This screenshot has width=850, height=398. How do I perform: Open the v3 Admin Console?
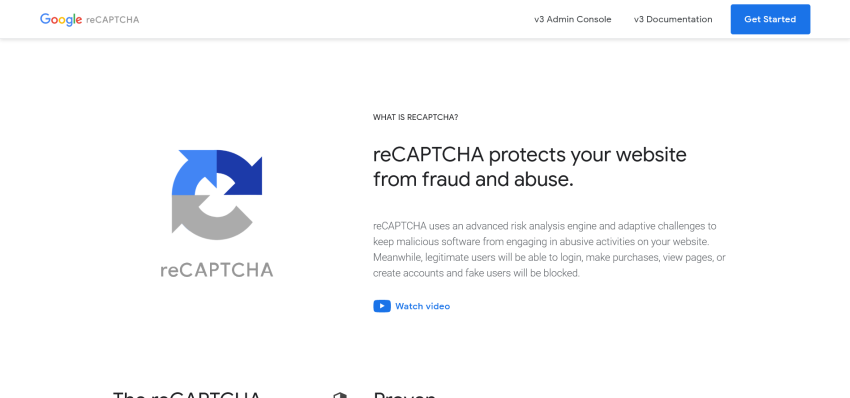coord(572,20)
